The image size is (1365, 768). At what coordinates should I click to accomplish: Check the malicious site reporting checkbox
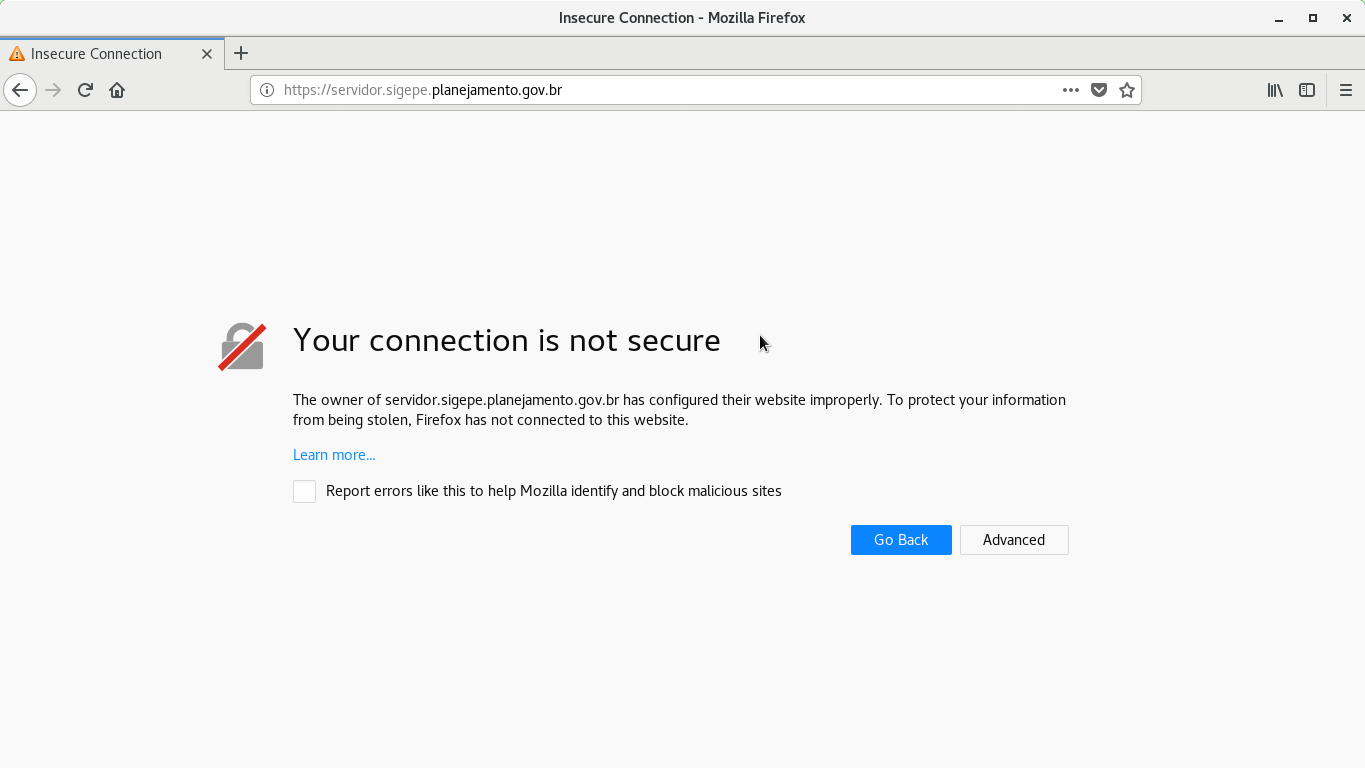click(x=304, y=491)
